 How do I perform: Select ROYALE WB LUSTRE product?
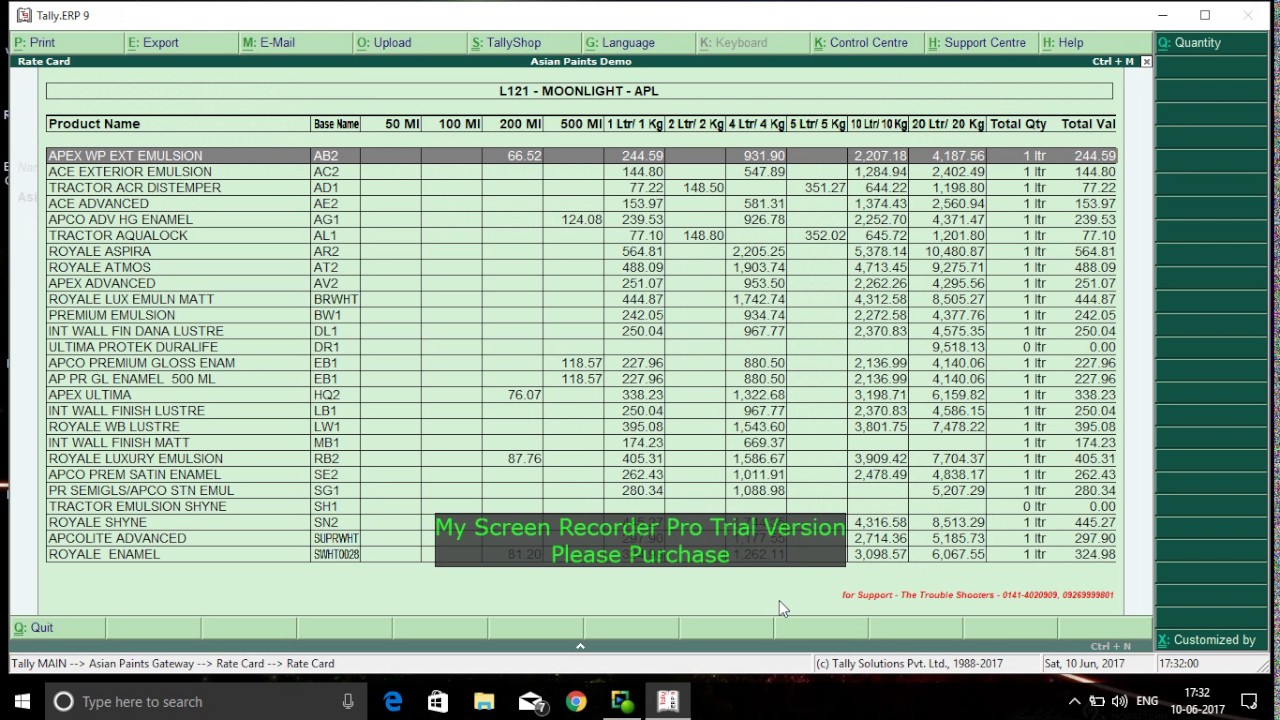(114, 427)
